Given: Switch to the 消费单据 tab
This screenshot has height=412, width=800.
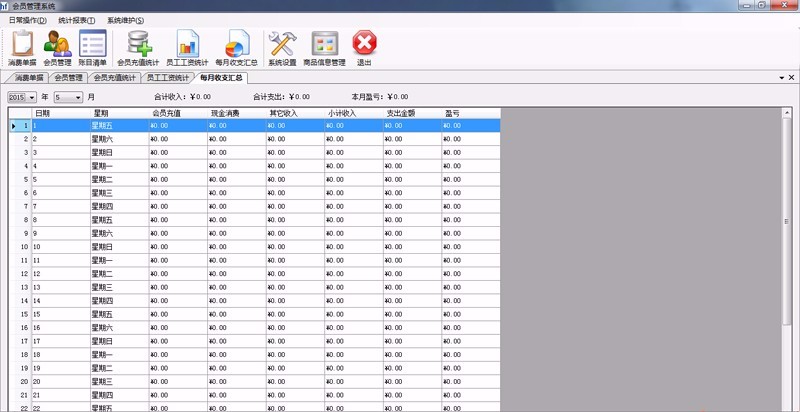Looking at the screenshot, I should (29, 78).
